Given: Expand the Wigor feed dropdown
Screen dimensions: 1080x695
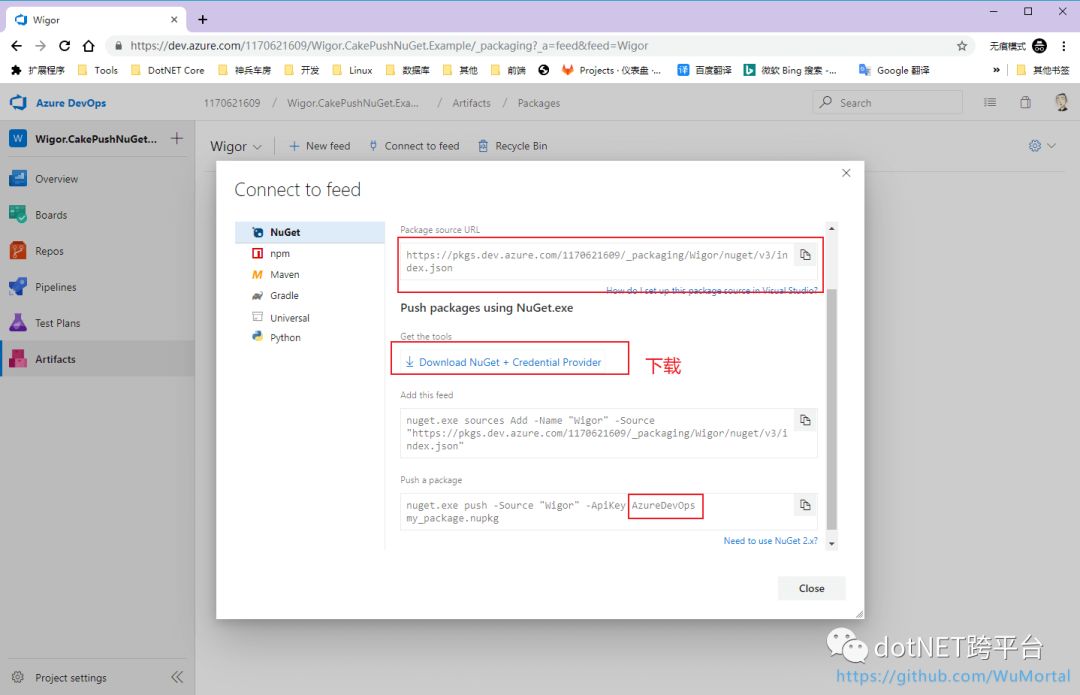Looking at the screenshot, I should [x=236, y=146].
